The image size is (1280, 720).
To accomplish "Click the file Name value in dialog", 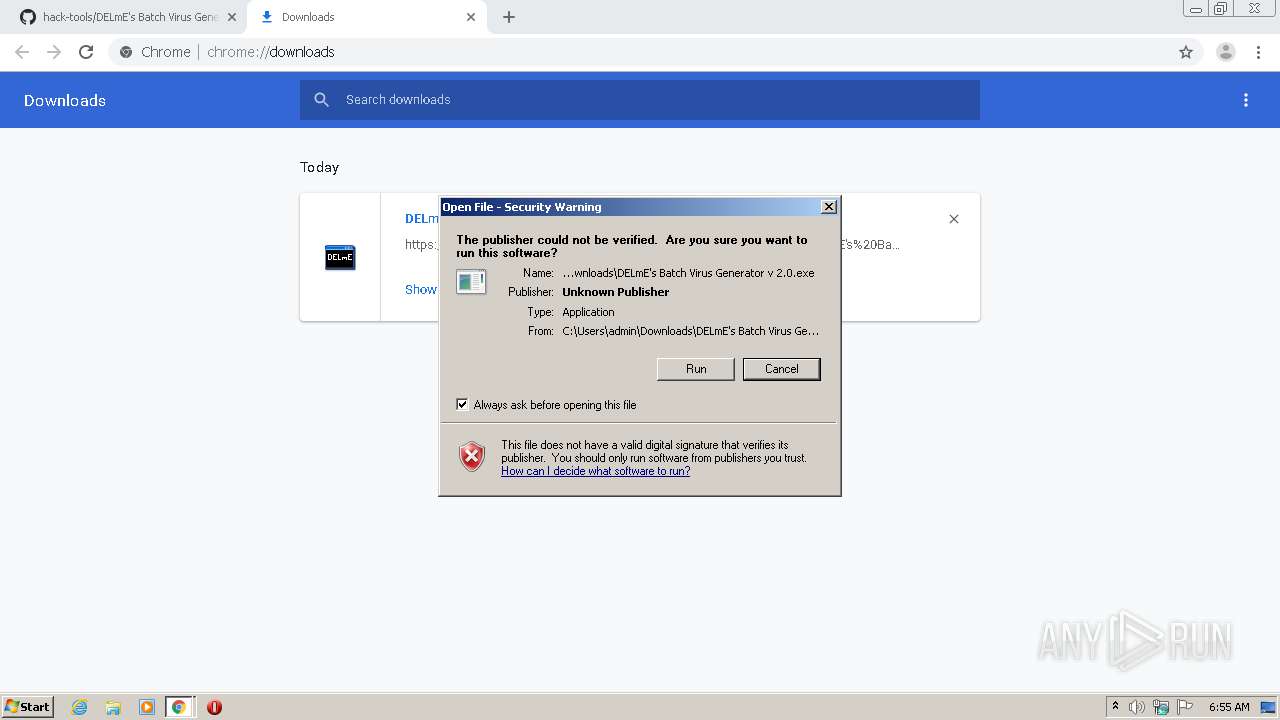I will pyautogui.click(x=688, y=273).
